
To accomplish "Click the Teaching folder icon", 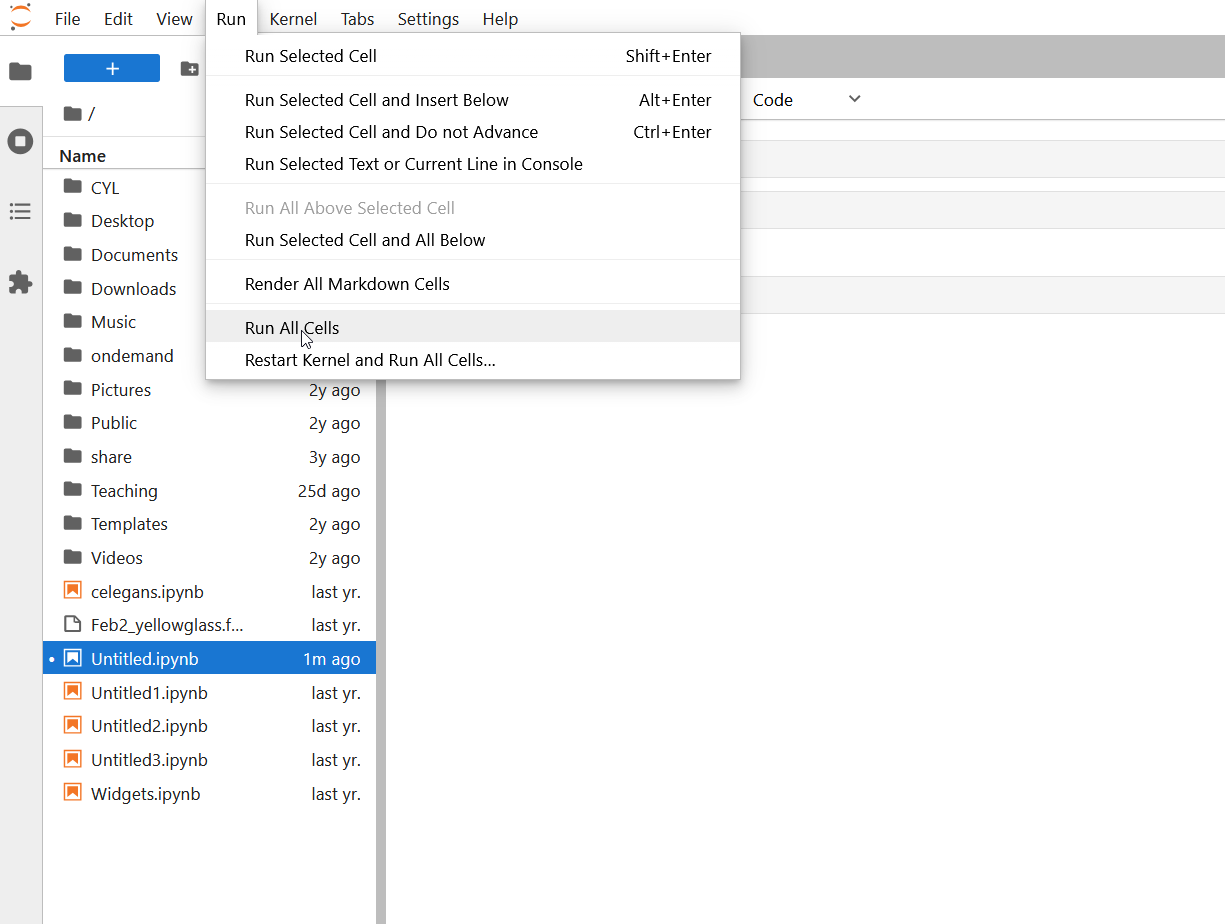I will click(72, 490).
